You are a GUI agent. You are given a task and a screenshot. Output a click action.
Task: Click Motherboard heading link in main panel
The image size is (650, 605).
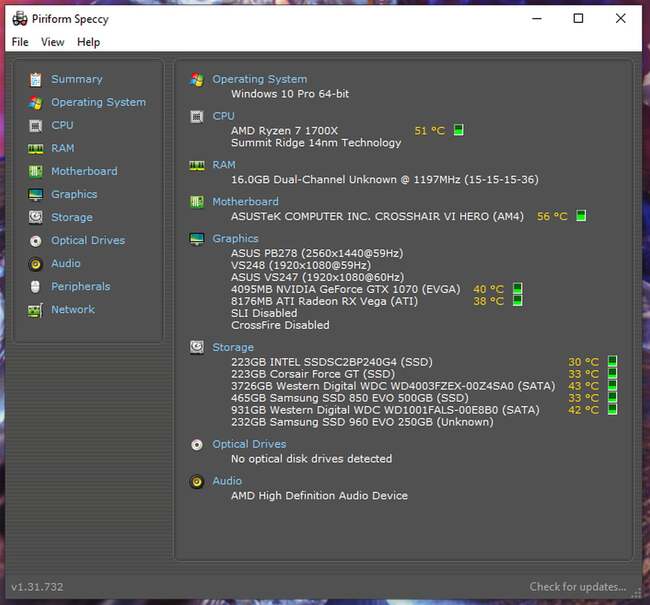(x=245, y=202)
